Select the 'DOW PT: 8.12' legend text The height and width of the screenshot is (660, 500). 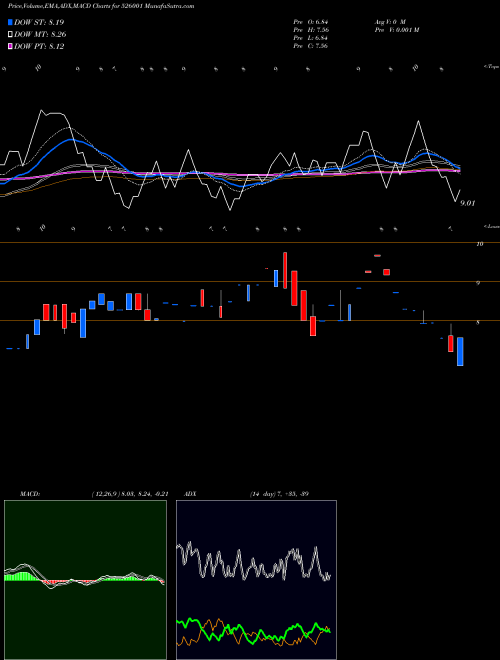[x=39, y=46]
